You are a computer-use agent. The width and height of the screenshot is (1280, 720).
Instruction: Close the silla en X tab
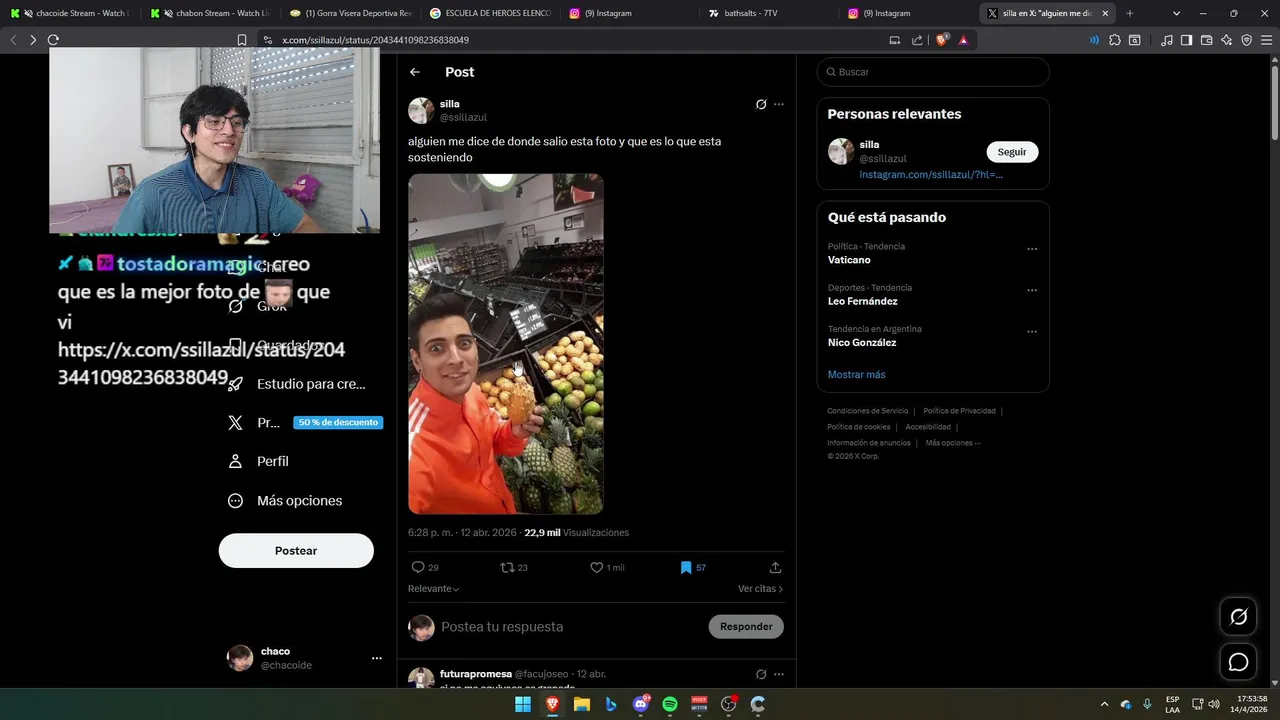(x=1105, y=13)
